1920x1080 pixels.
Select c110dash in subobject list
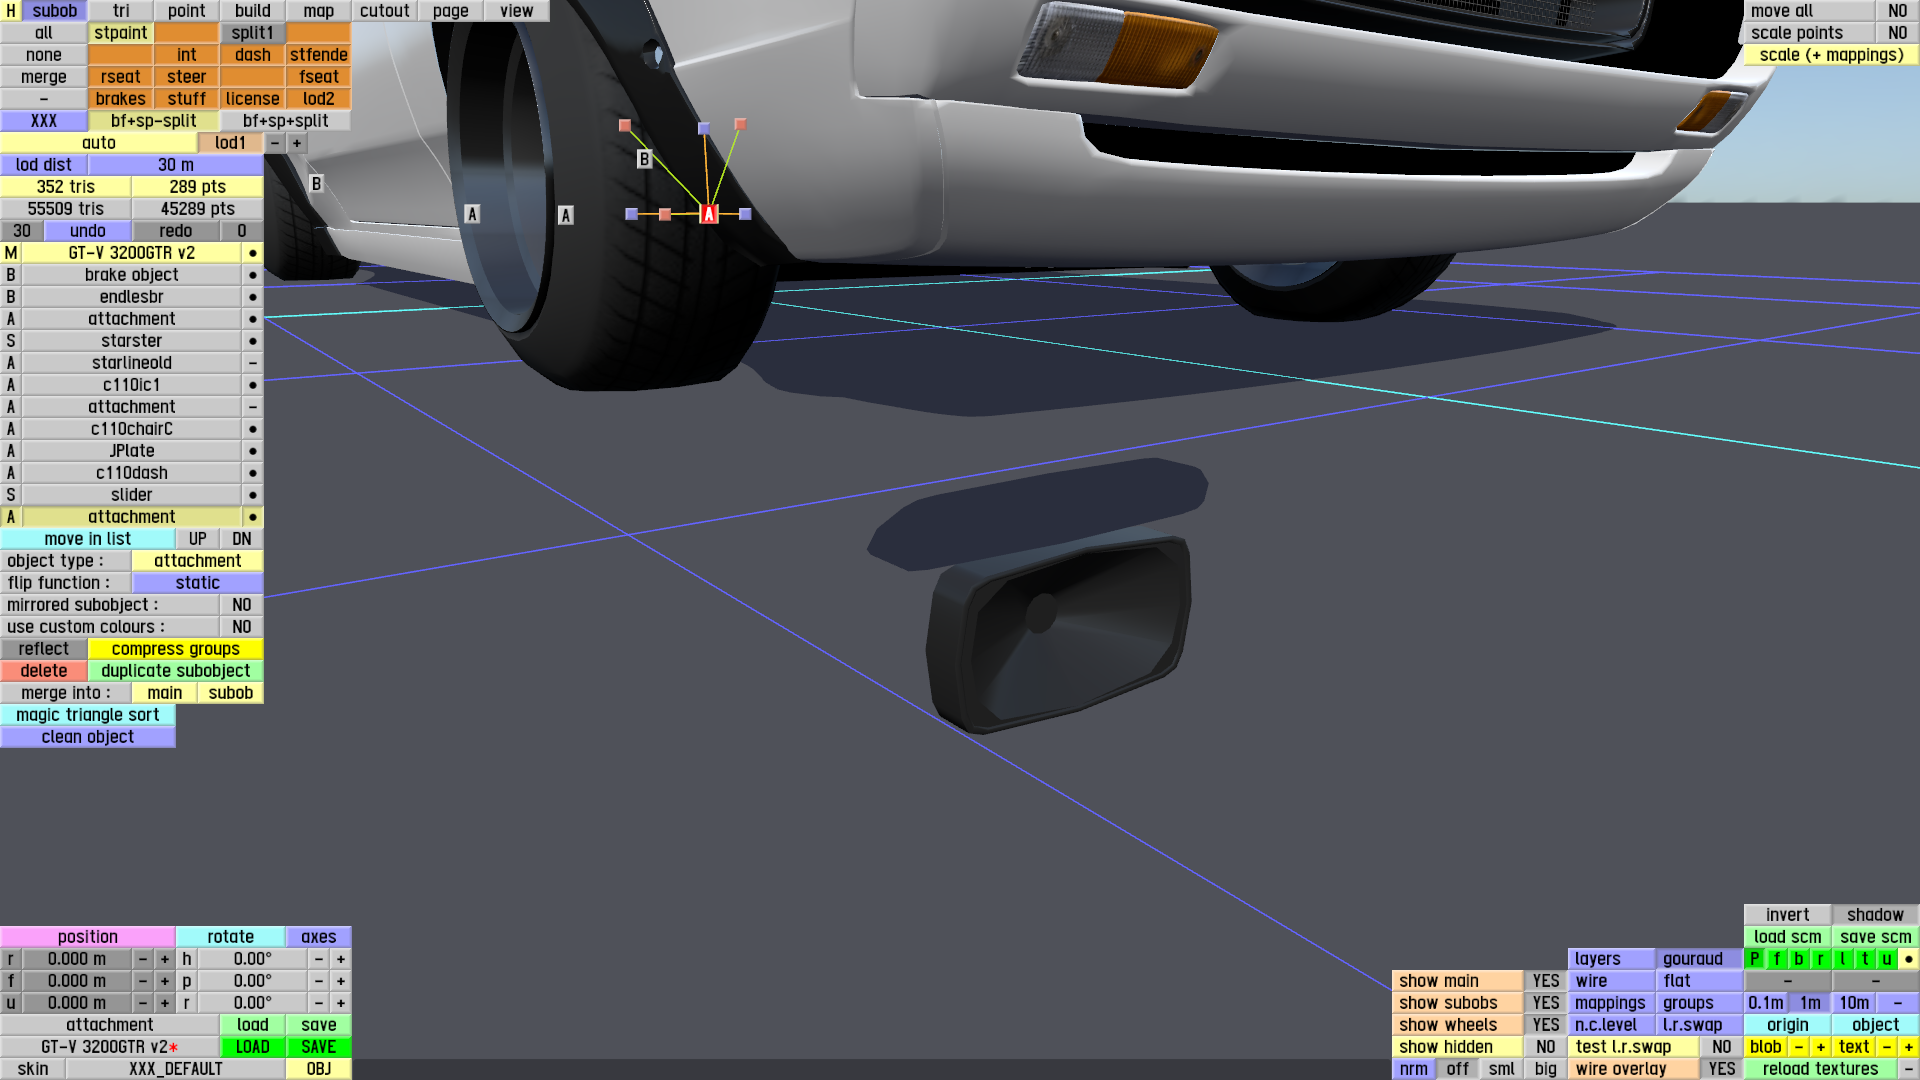(x=131, y=473)
